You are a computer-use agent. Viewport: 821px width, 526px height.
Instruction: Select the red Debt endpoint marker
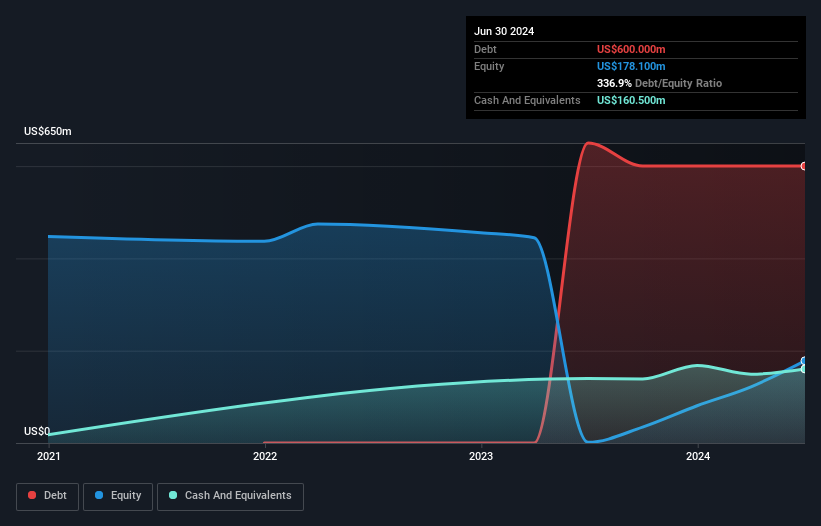pos(804,166)
